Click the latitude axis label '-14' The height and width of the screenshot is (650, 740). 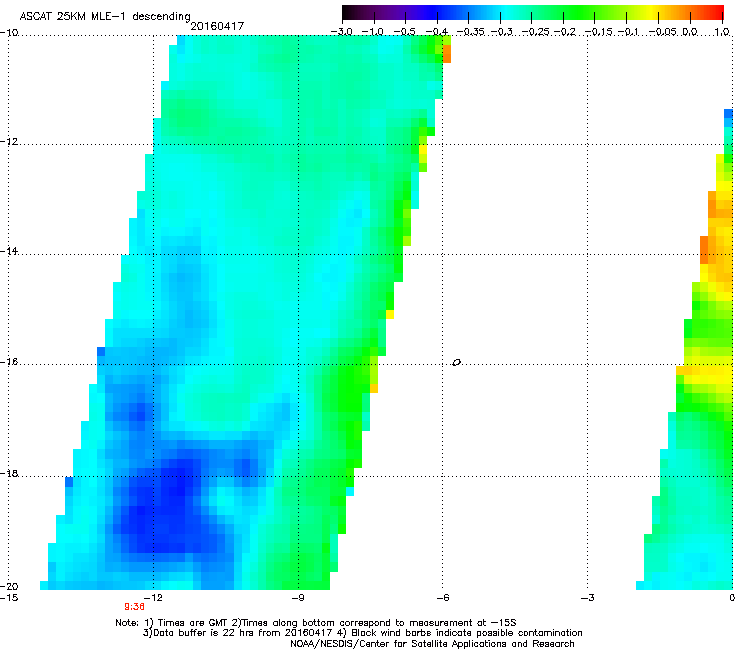point(9,251)
